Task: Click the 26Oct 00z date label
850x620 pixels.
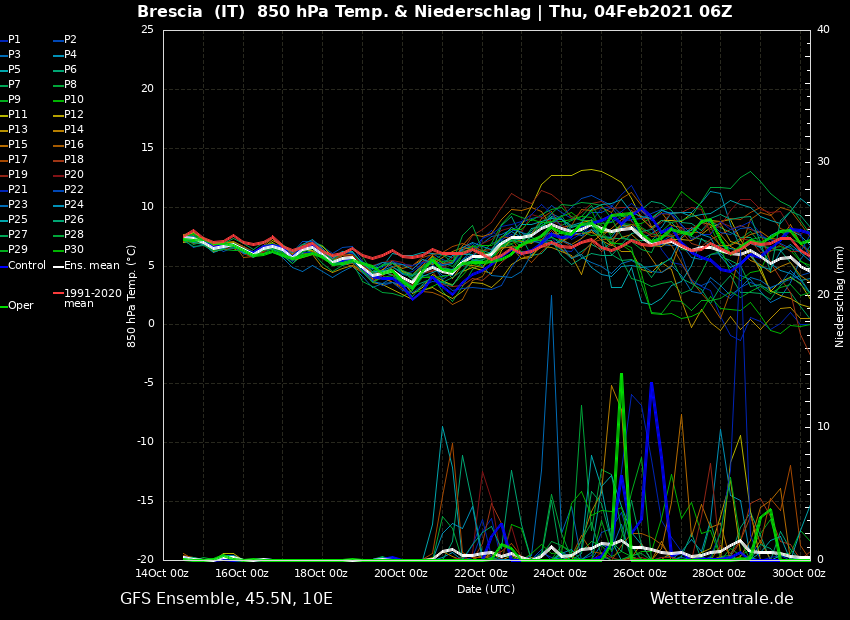Action: click(639, 573)
